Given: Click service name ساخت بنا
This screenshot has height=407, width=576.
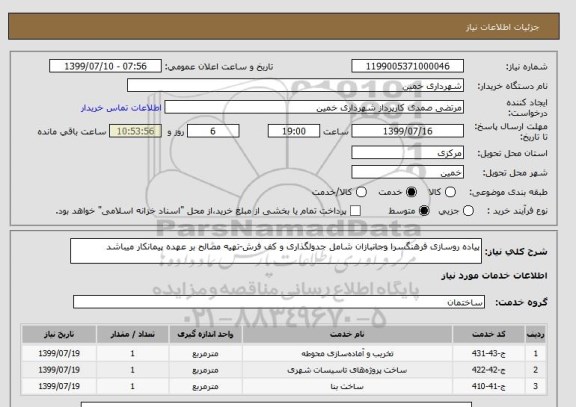Looking at the screenshot, I should coord(347,386).
